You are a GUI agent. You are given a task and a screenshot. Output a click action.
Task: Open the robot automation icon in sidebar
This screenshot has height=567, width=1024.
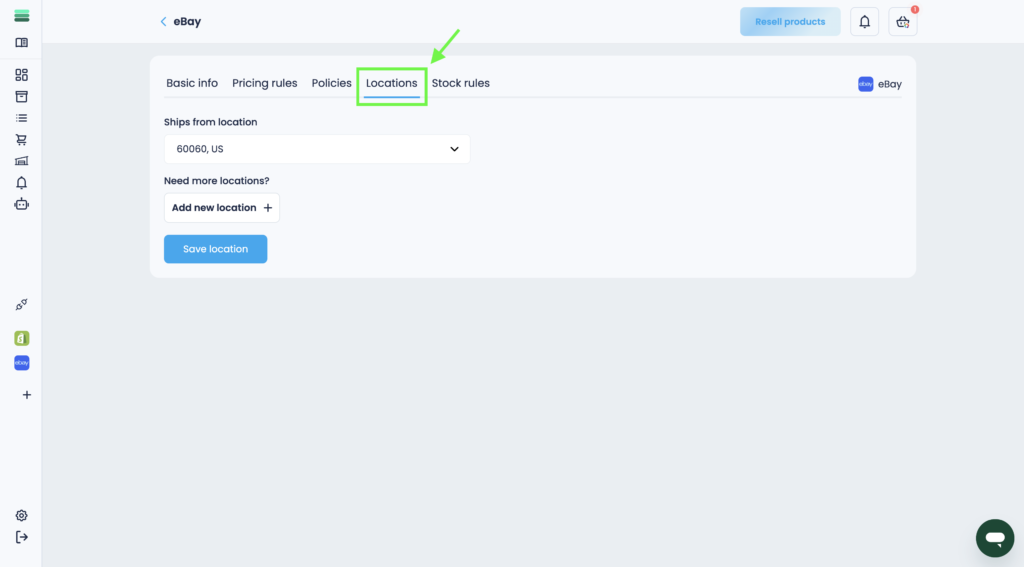21,204
